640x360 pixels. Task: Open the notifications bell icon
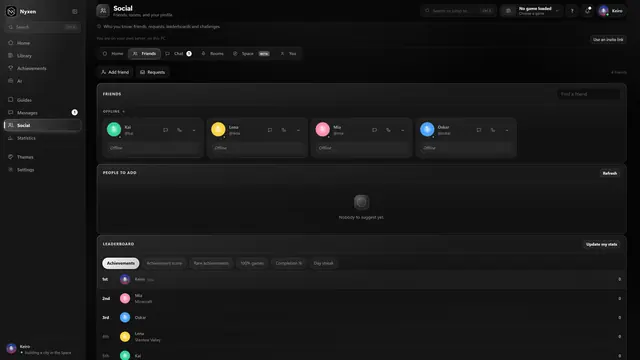[x=588, y=11]
